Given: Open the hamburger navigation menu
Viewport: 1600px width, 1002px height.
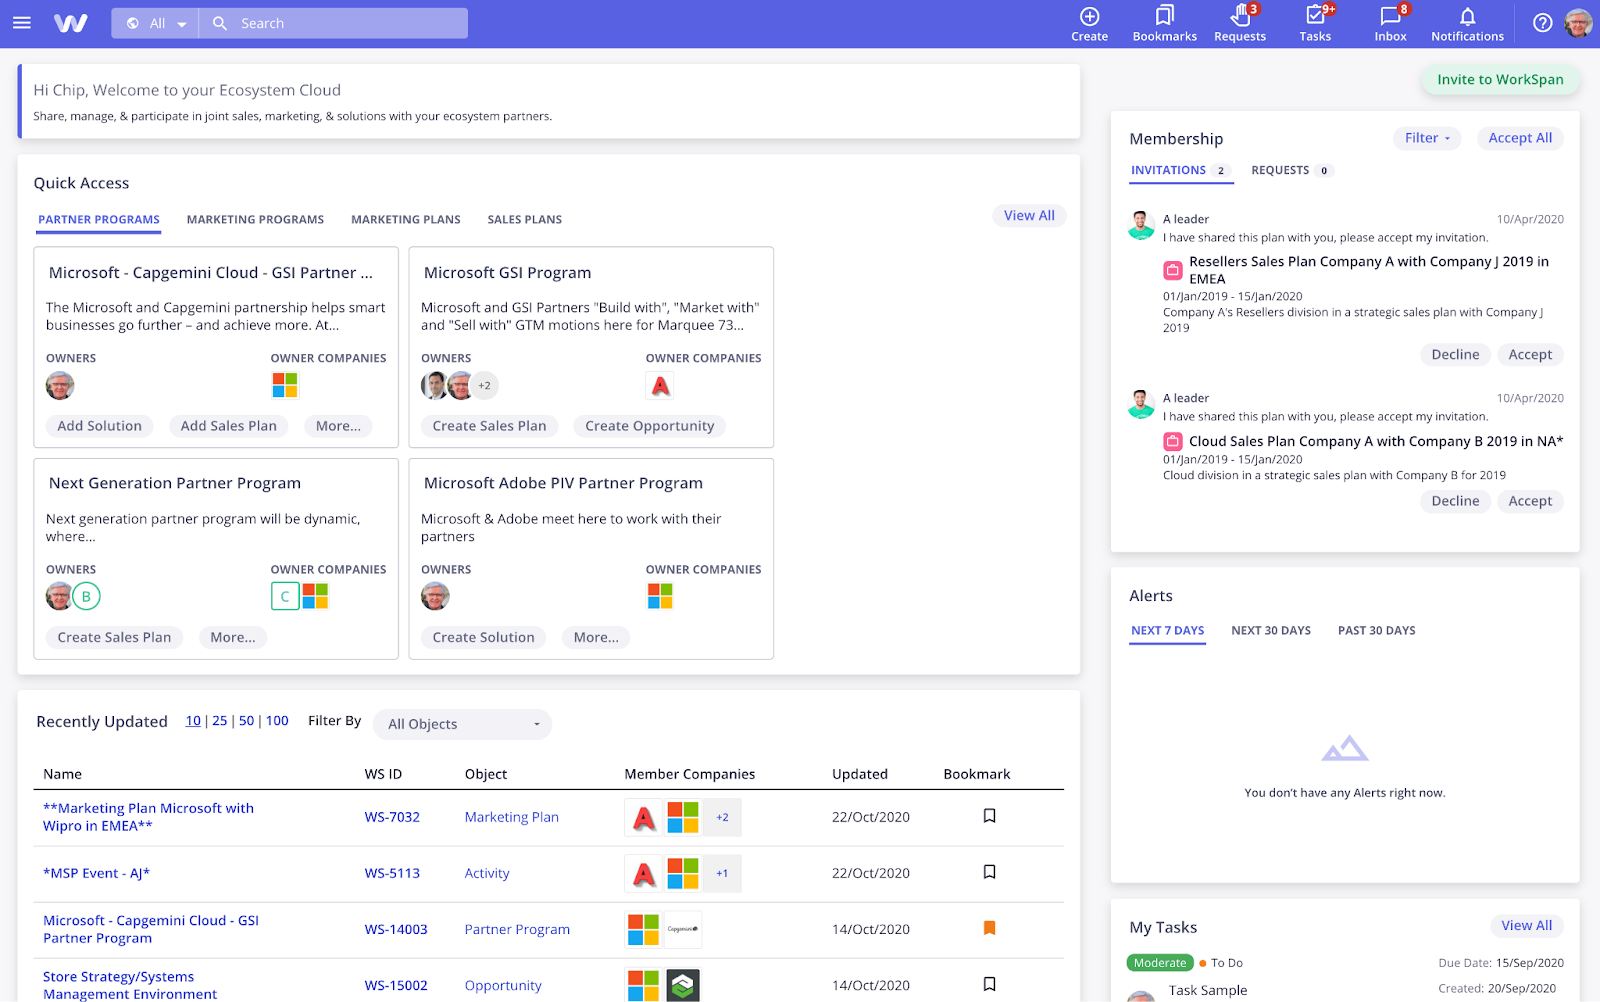Looking at the screenshot, I should [22, 23].
